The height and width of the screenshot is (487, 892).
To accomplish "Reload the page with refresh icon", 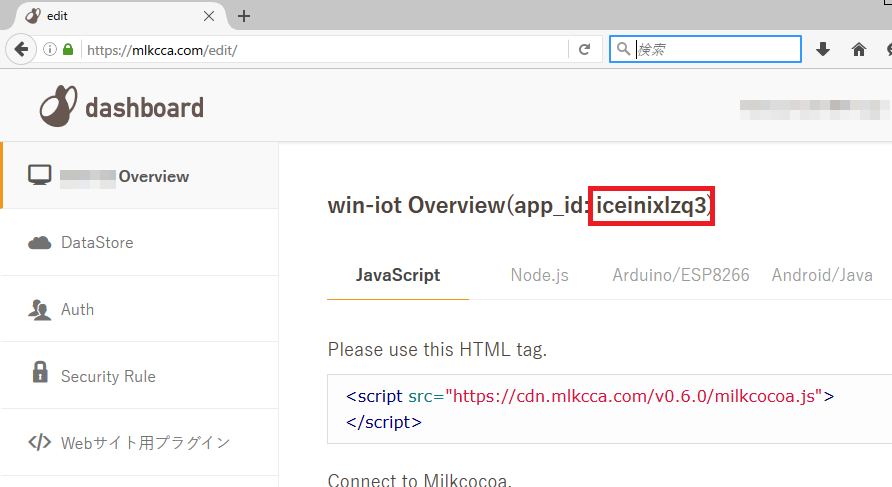I will [584, 49].
